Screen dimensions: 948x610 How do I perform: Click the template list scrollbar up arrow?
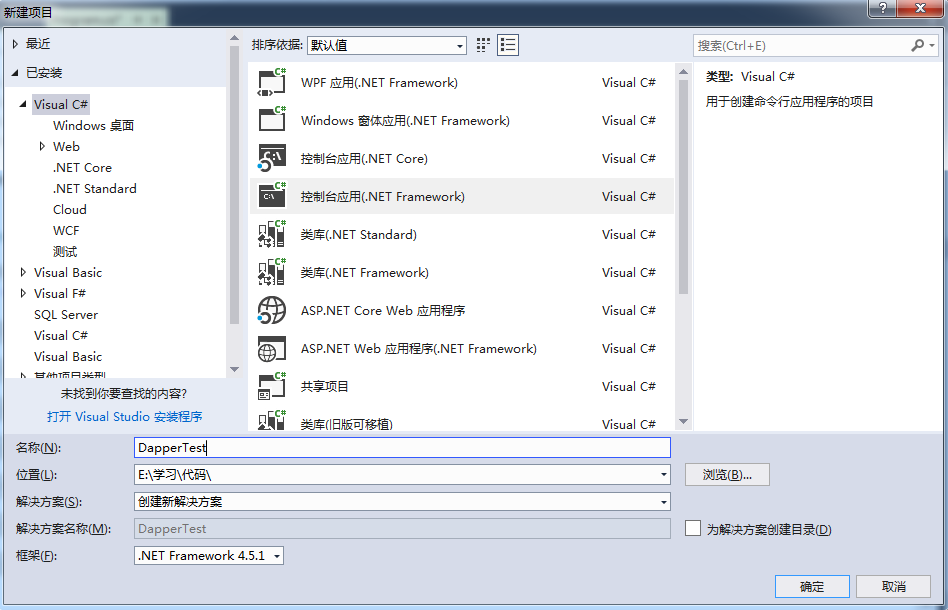point(684,72)
